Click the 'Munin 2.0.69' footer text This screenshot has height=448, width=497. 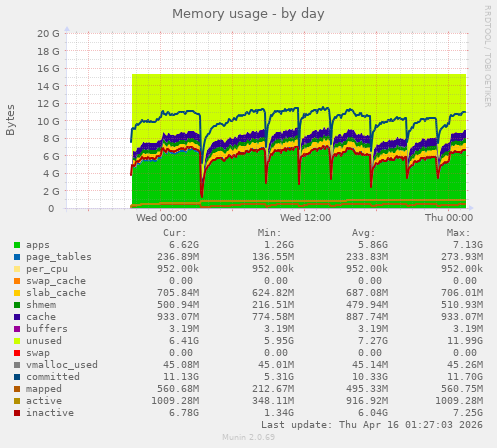coord(249,437)
